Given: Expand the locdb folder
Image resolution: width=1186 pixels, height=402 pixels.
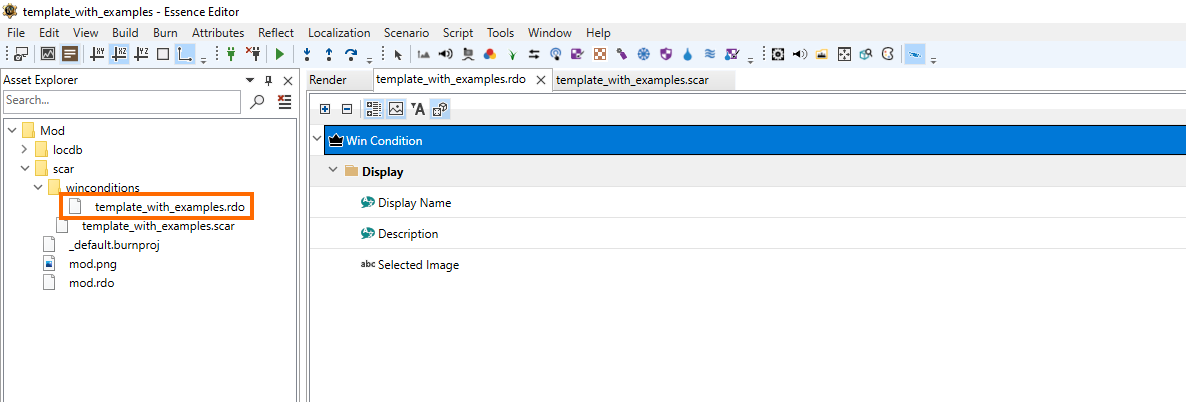Looking at the screenshot, I should click(x=25, y=149).
